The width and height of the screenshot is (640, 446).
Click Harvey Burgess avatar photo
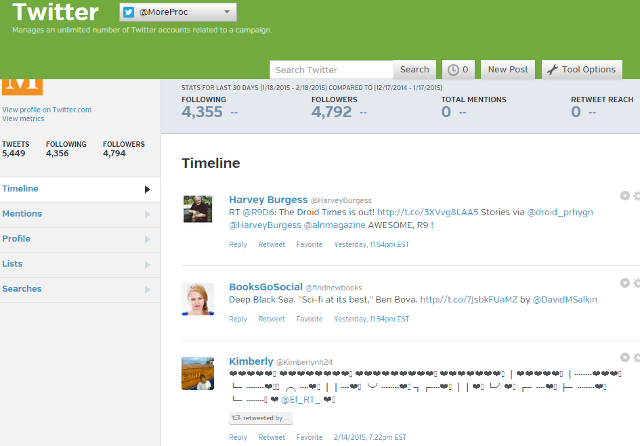[x=198, y=209]
